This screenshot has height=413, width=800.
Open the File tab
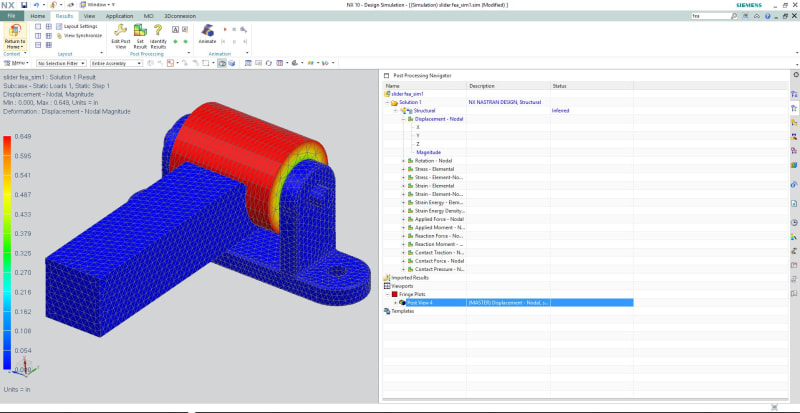(x=12, y=16)
